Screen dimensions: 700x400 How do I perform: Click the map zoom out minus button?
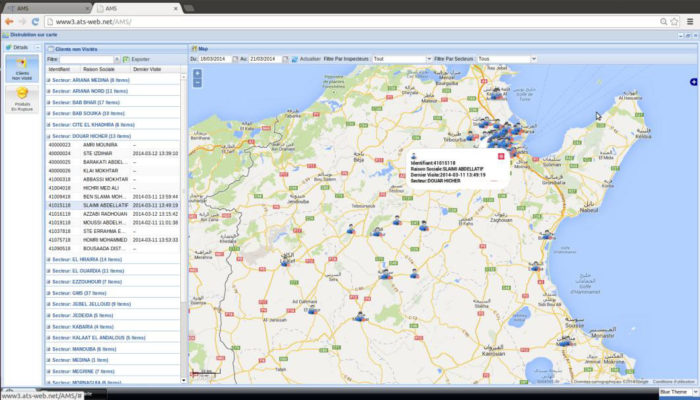point(197,84)
